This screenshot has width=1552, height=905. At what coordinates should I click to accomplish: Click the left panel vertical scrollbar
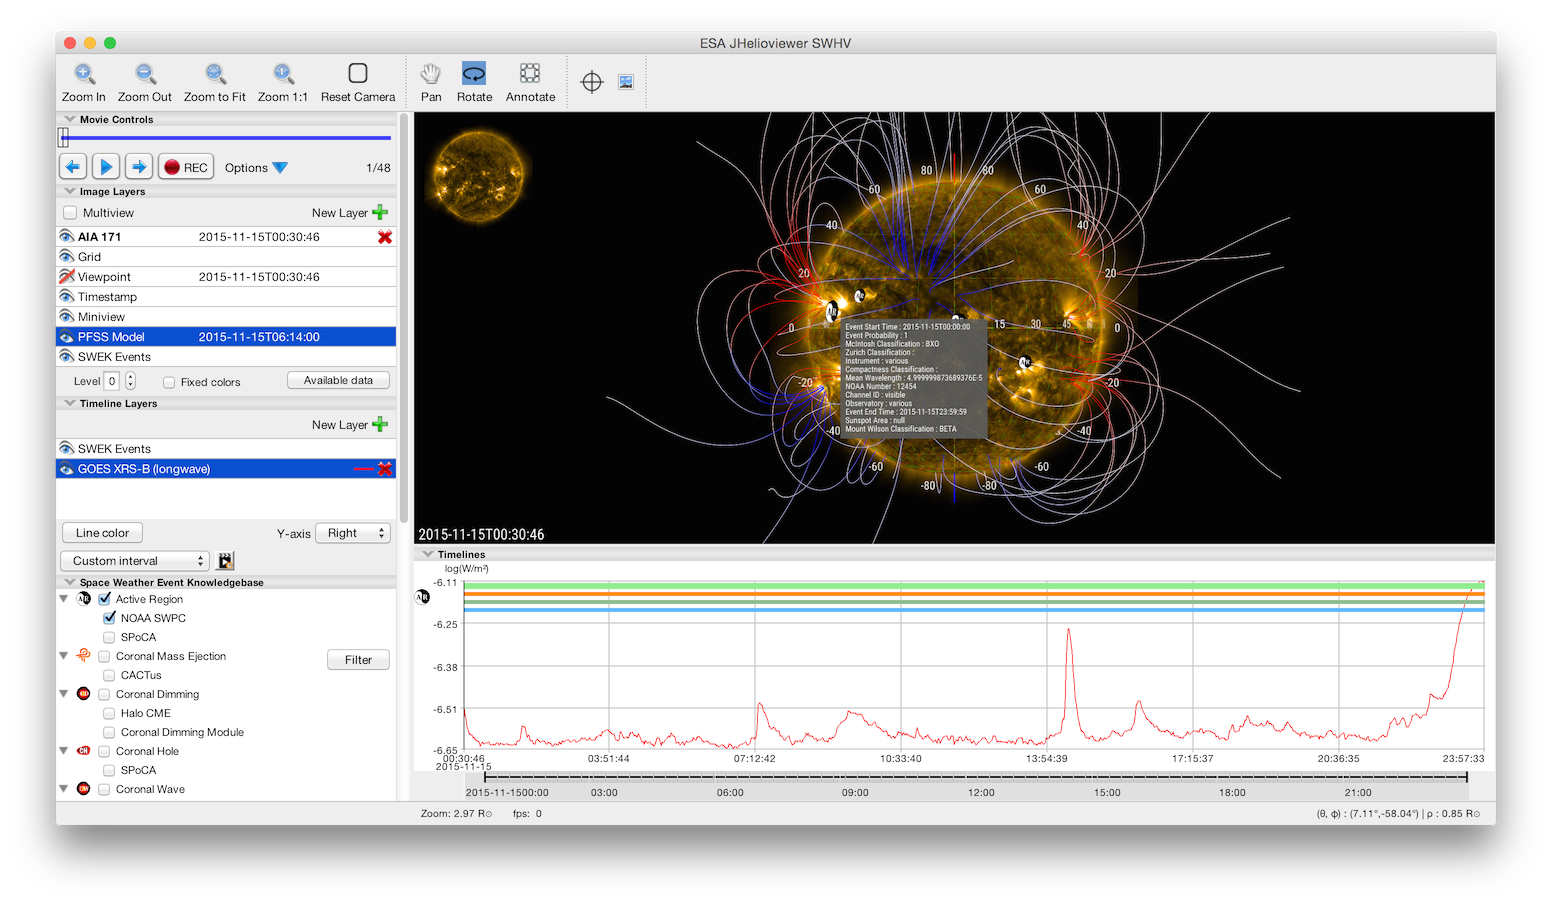click(x=404, y=320)
